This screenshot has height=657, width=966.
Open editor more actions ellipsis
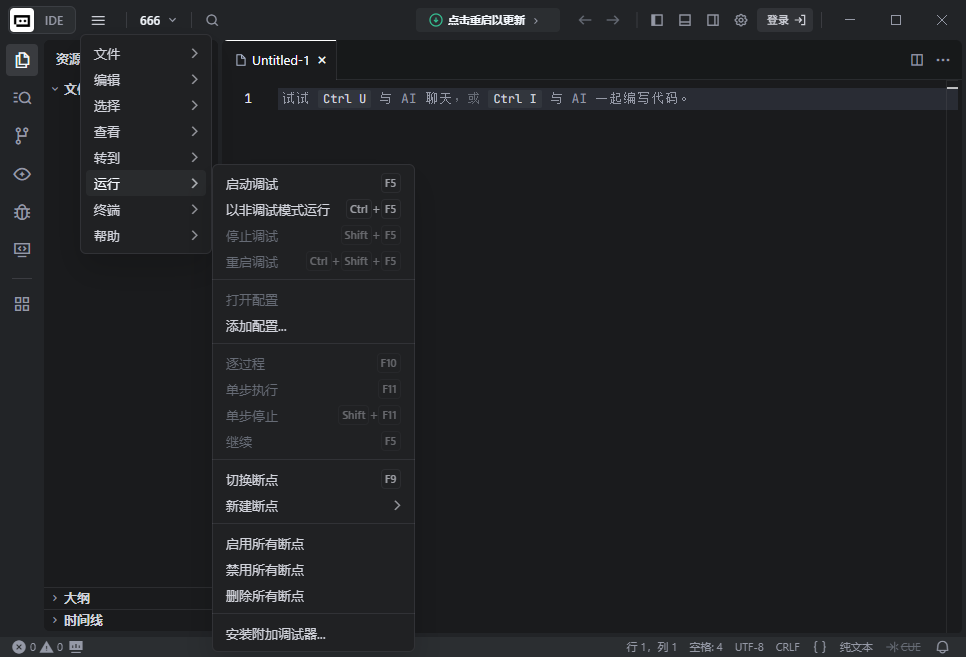coord(943,60)
